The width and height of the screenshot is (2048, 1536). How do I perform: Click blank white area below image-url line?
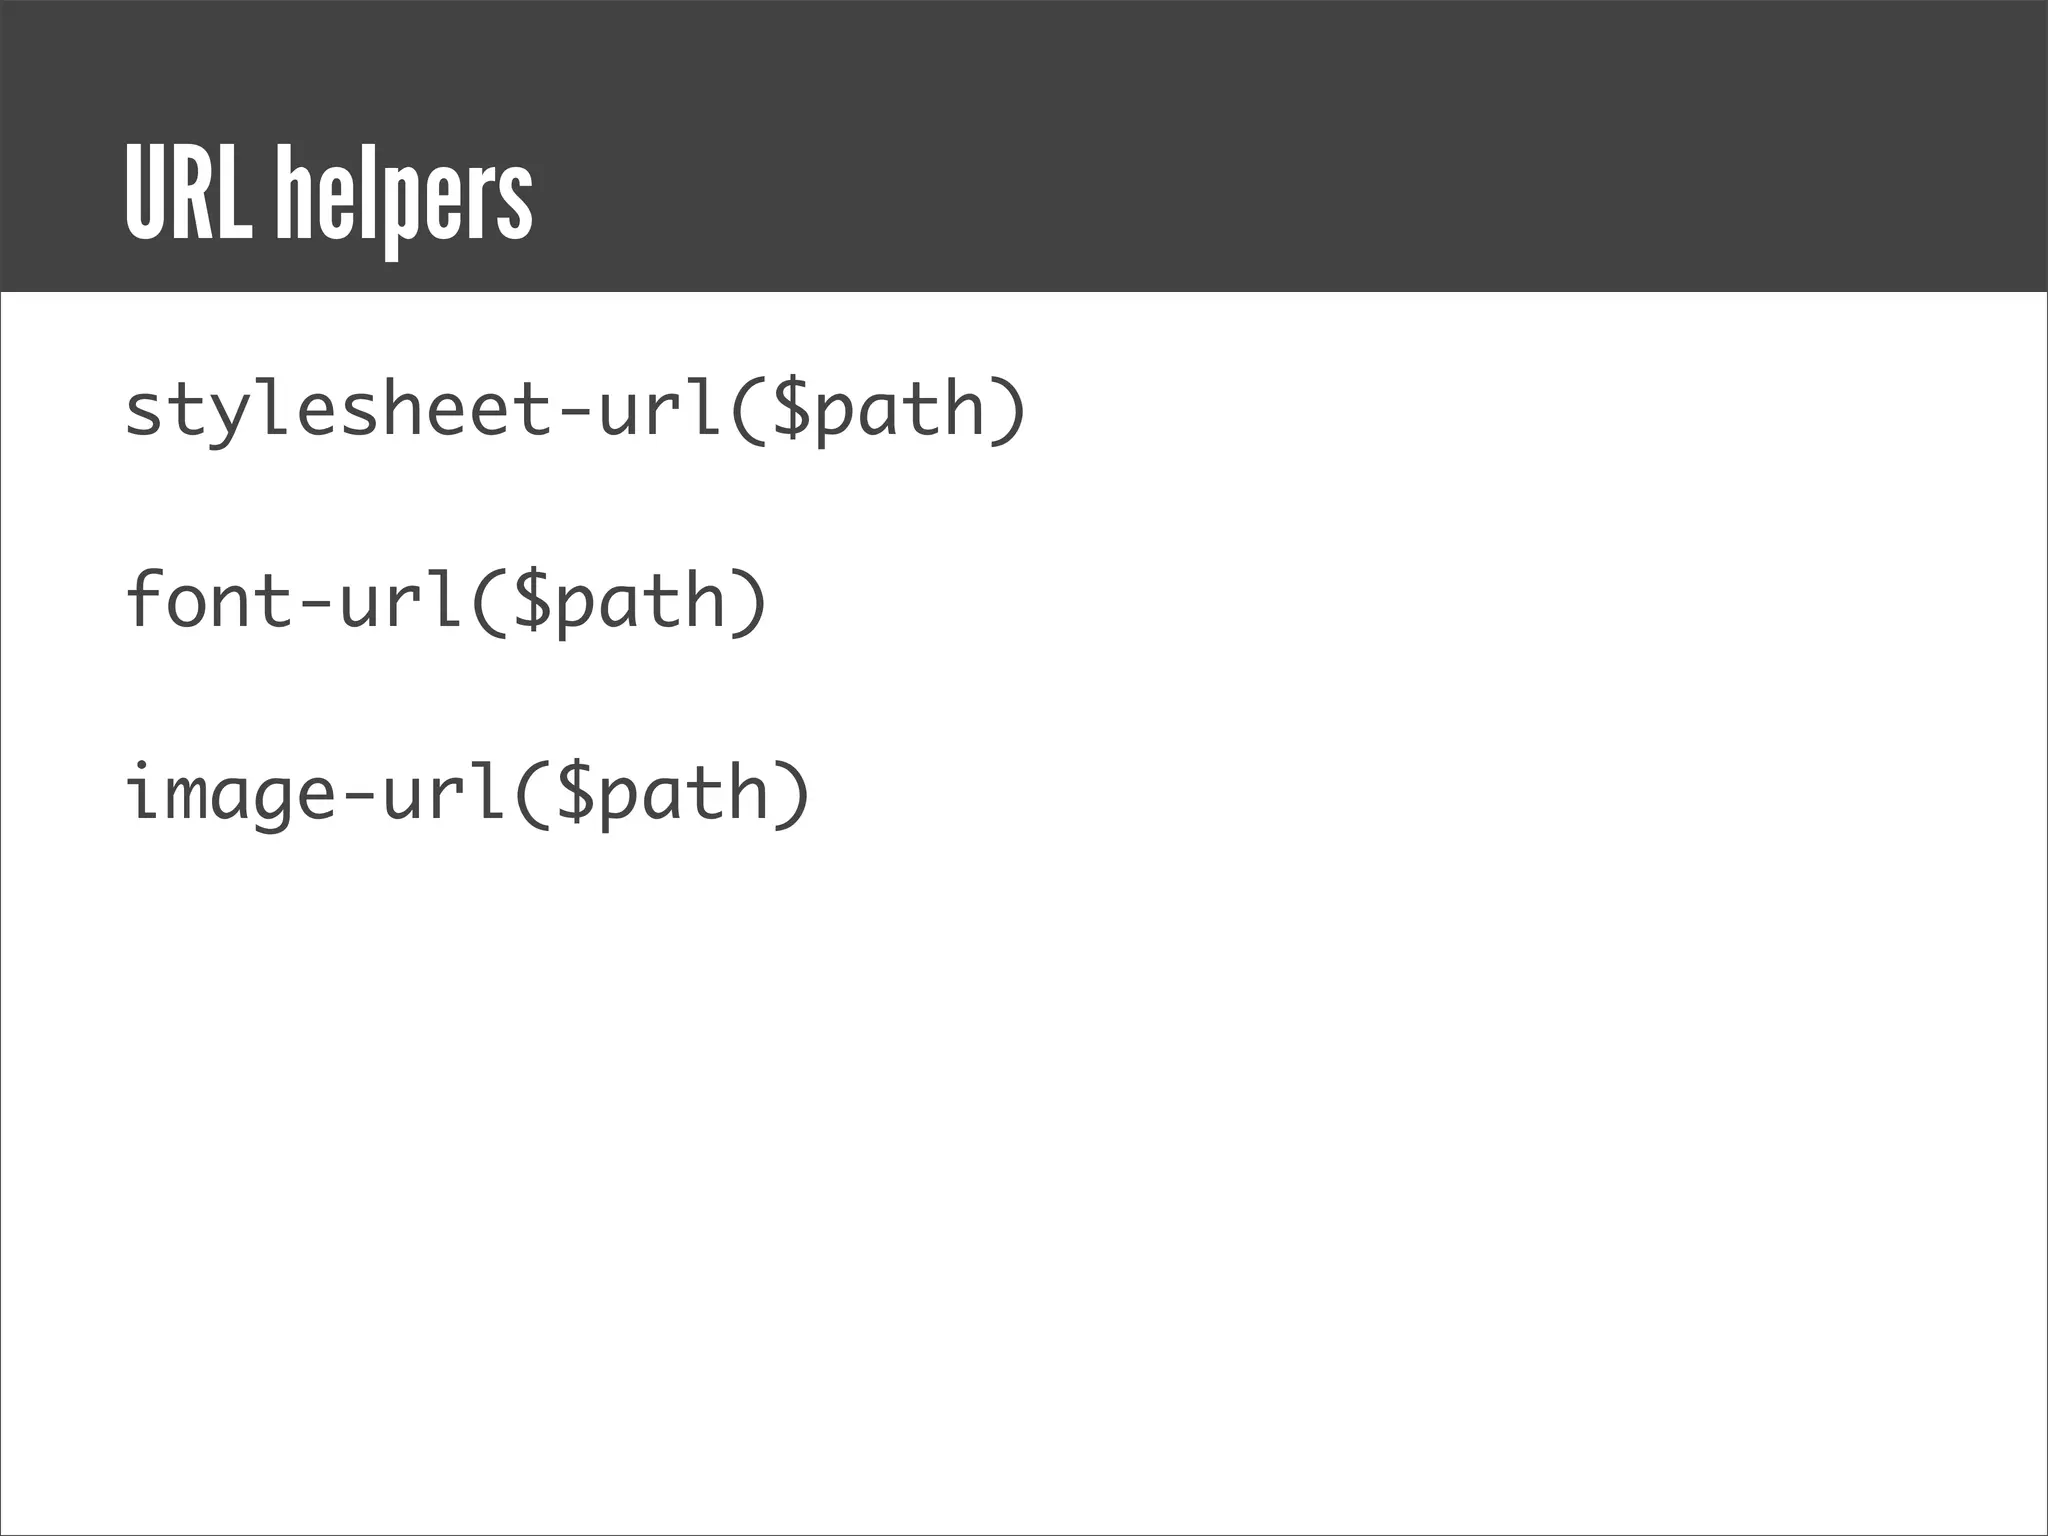pyautogui.click(x=1000, y=1150)
